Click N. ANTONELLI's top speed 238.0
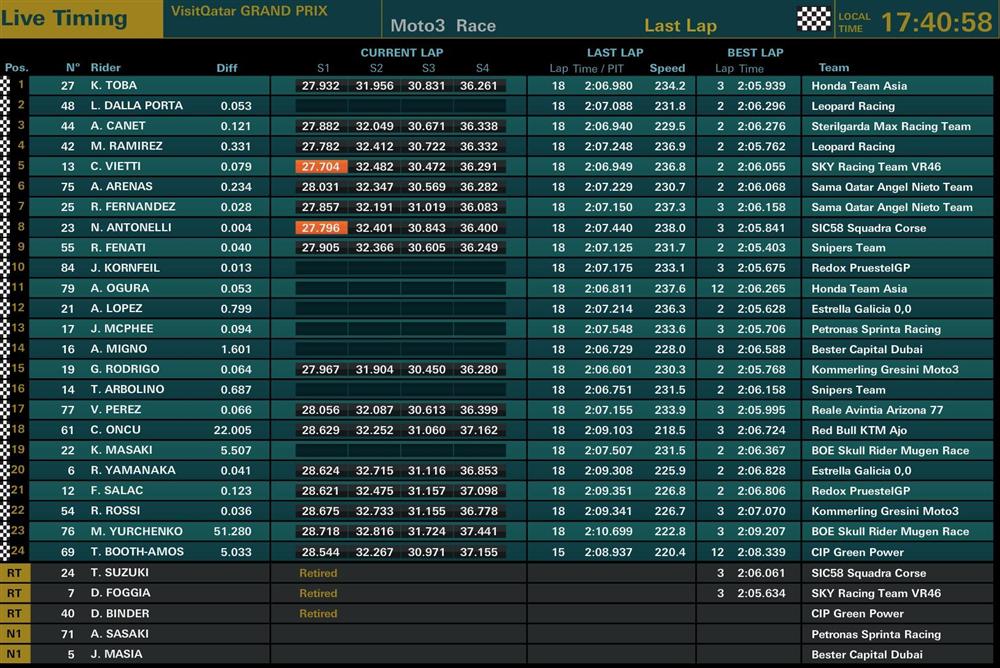 pyautogui.click(x=670, y=228)
